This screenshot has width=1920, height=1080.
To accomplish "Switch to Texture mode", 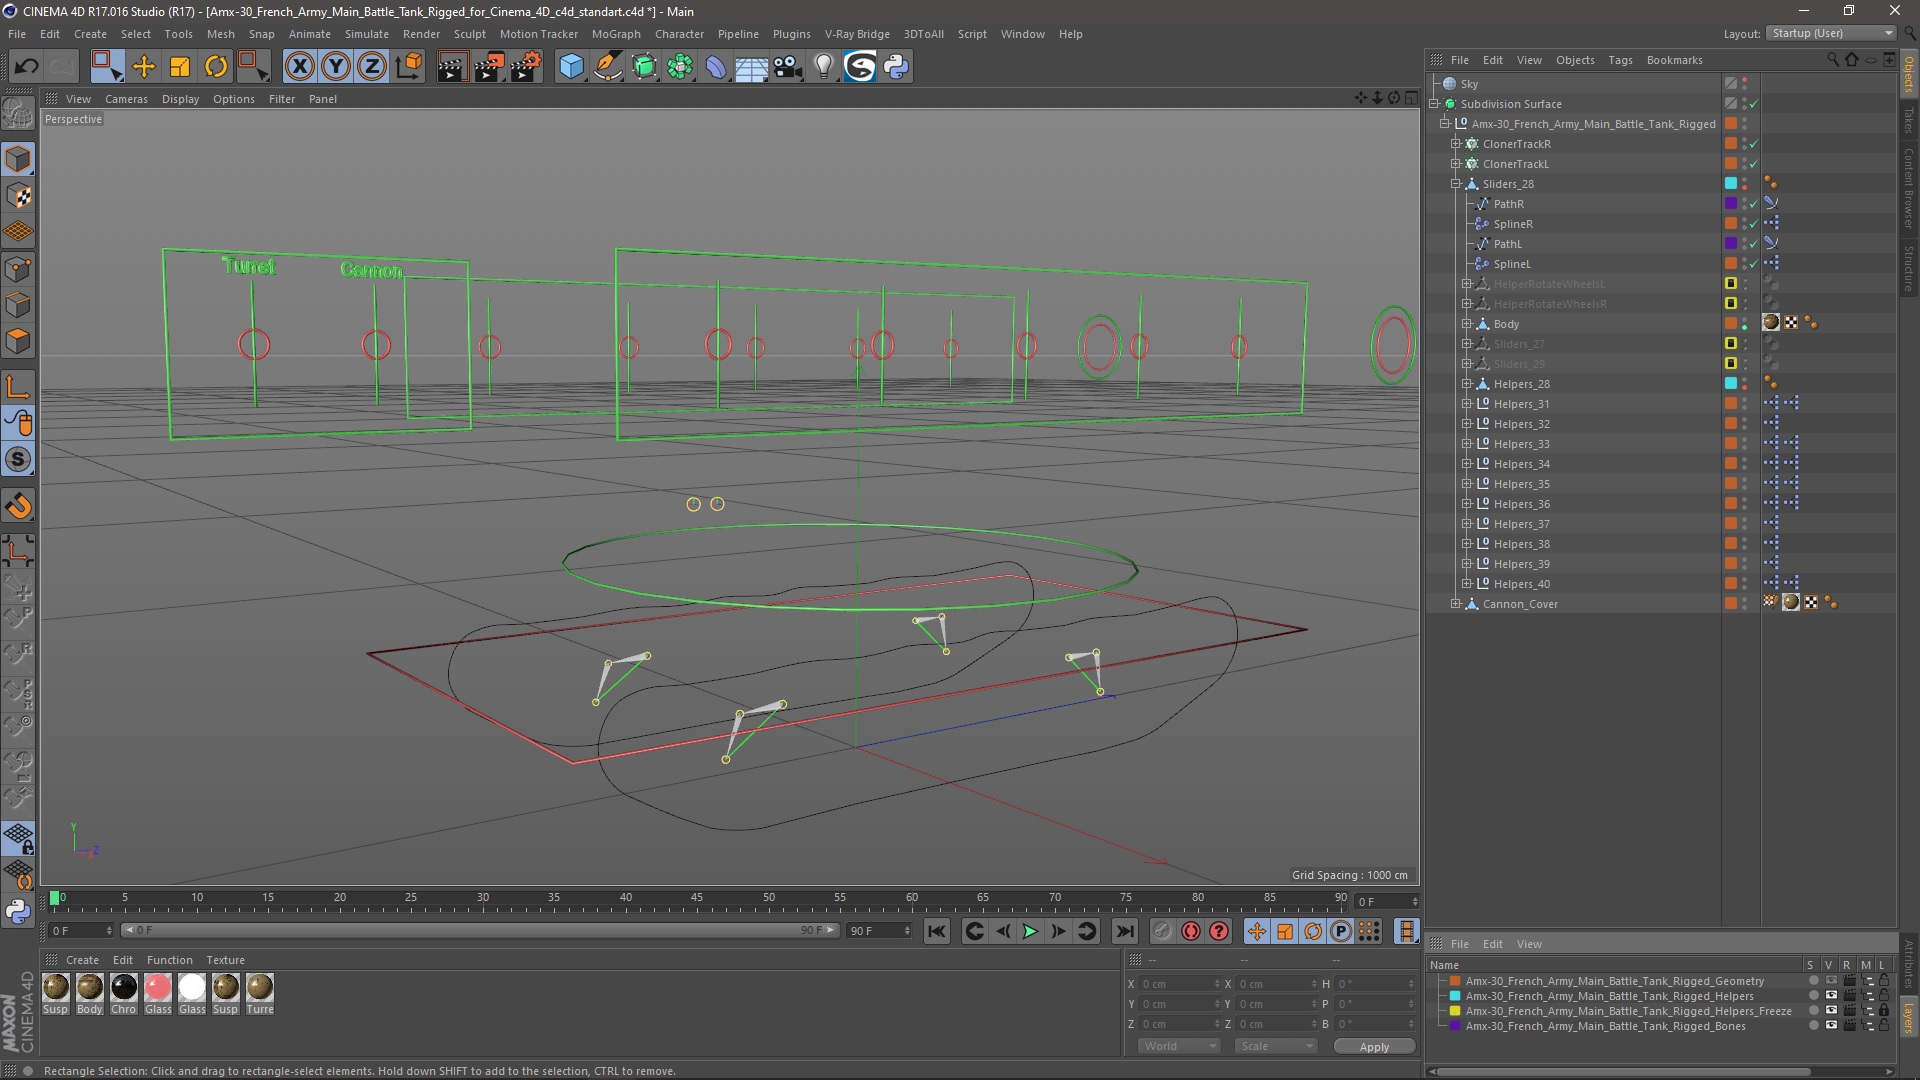I will (18, 196).
